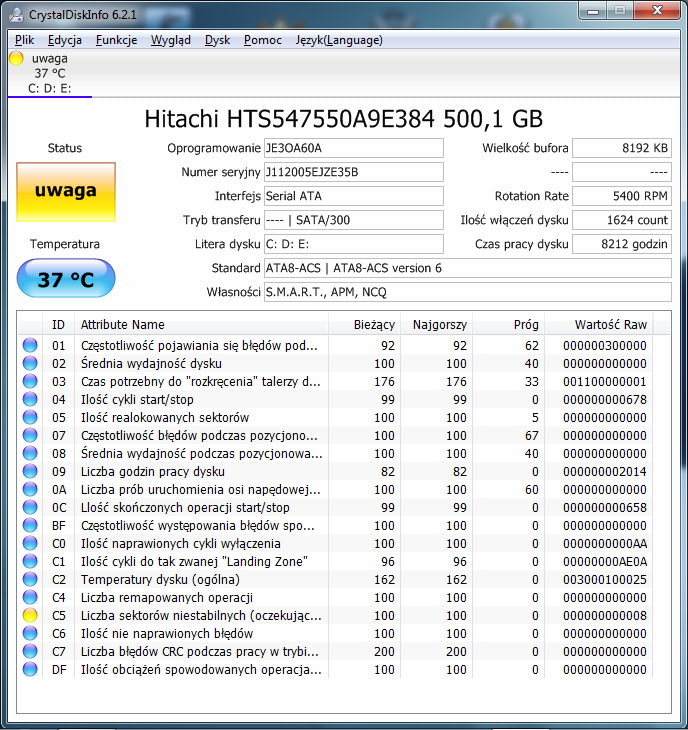Click the blue status icon for attribute 05
The image size is (688, 730).
[30, 417]
